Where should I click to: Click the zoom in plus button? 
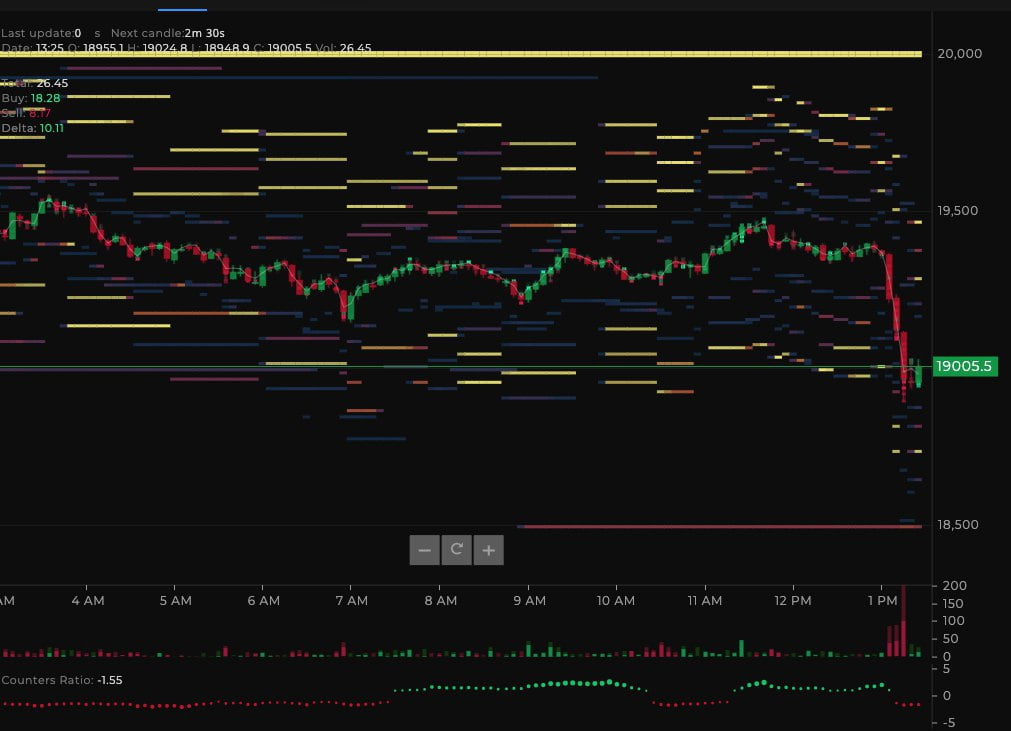[488, 550]
